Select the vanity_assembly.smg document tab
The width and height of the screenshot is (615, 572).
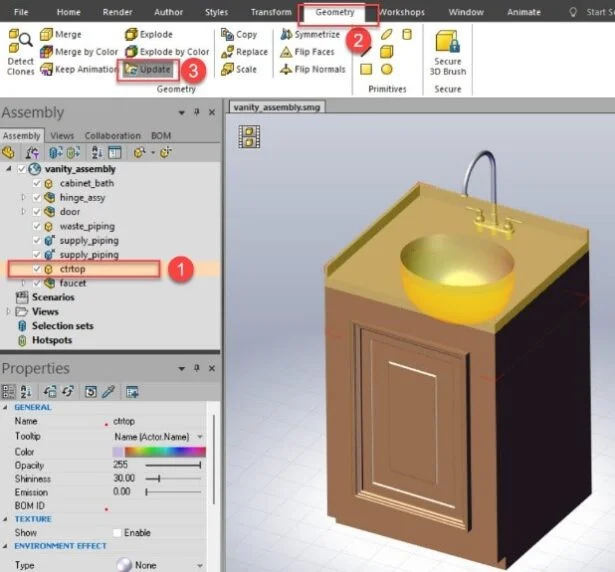pyautogui.click(x=277, y=107)
